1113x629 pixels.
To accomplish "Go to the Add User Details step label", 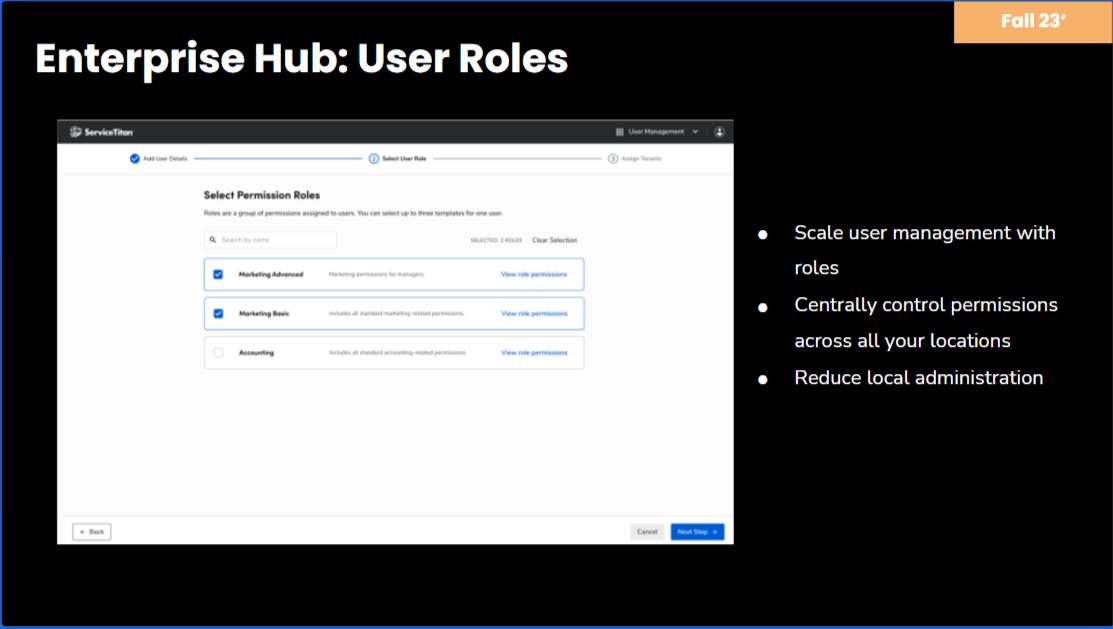I will tap(165, 159).
